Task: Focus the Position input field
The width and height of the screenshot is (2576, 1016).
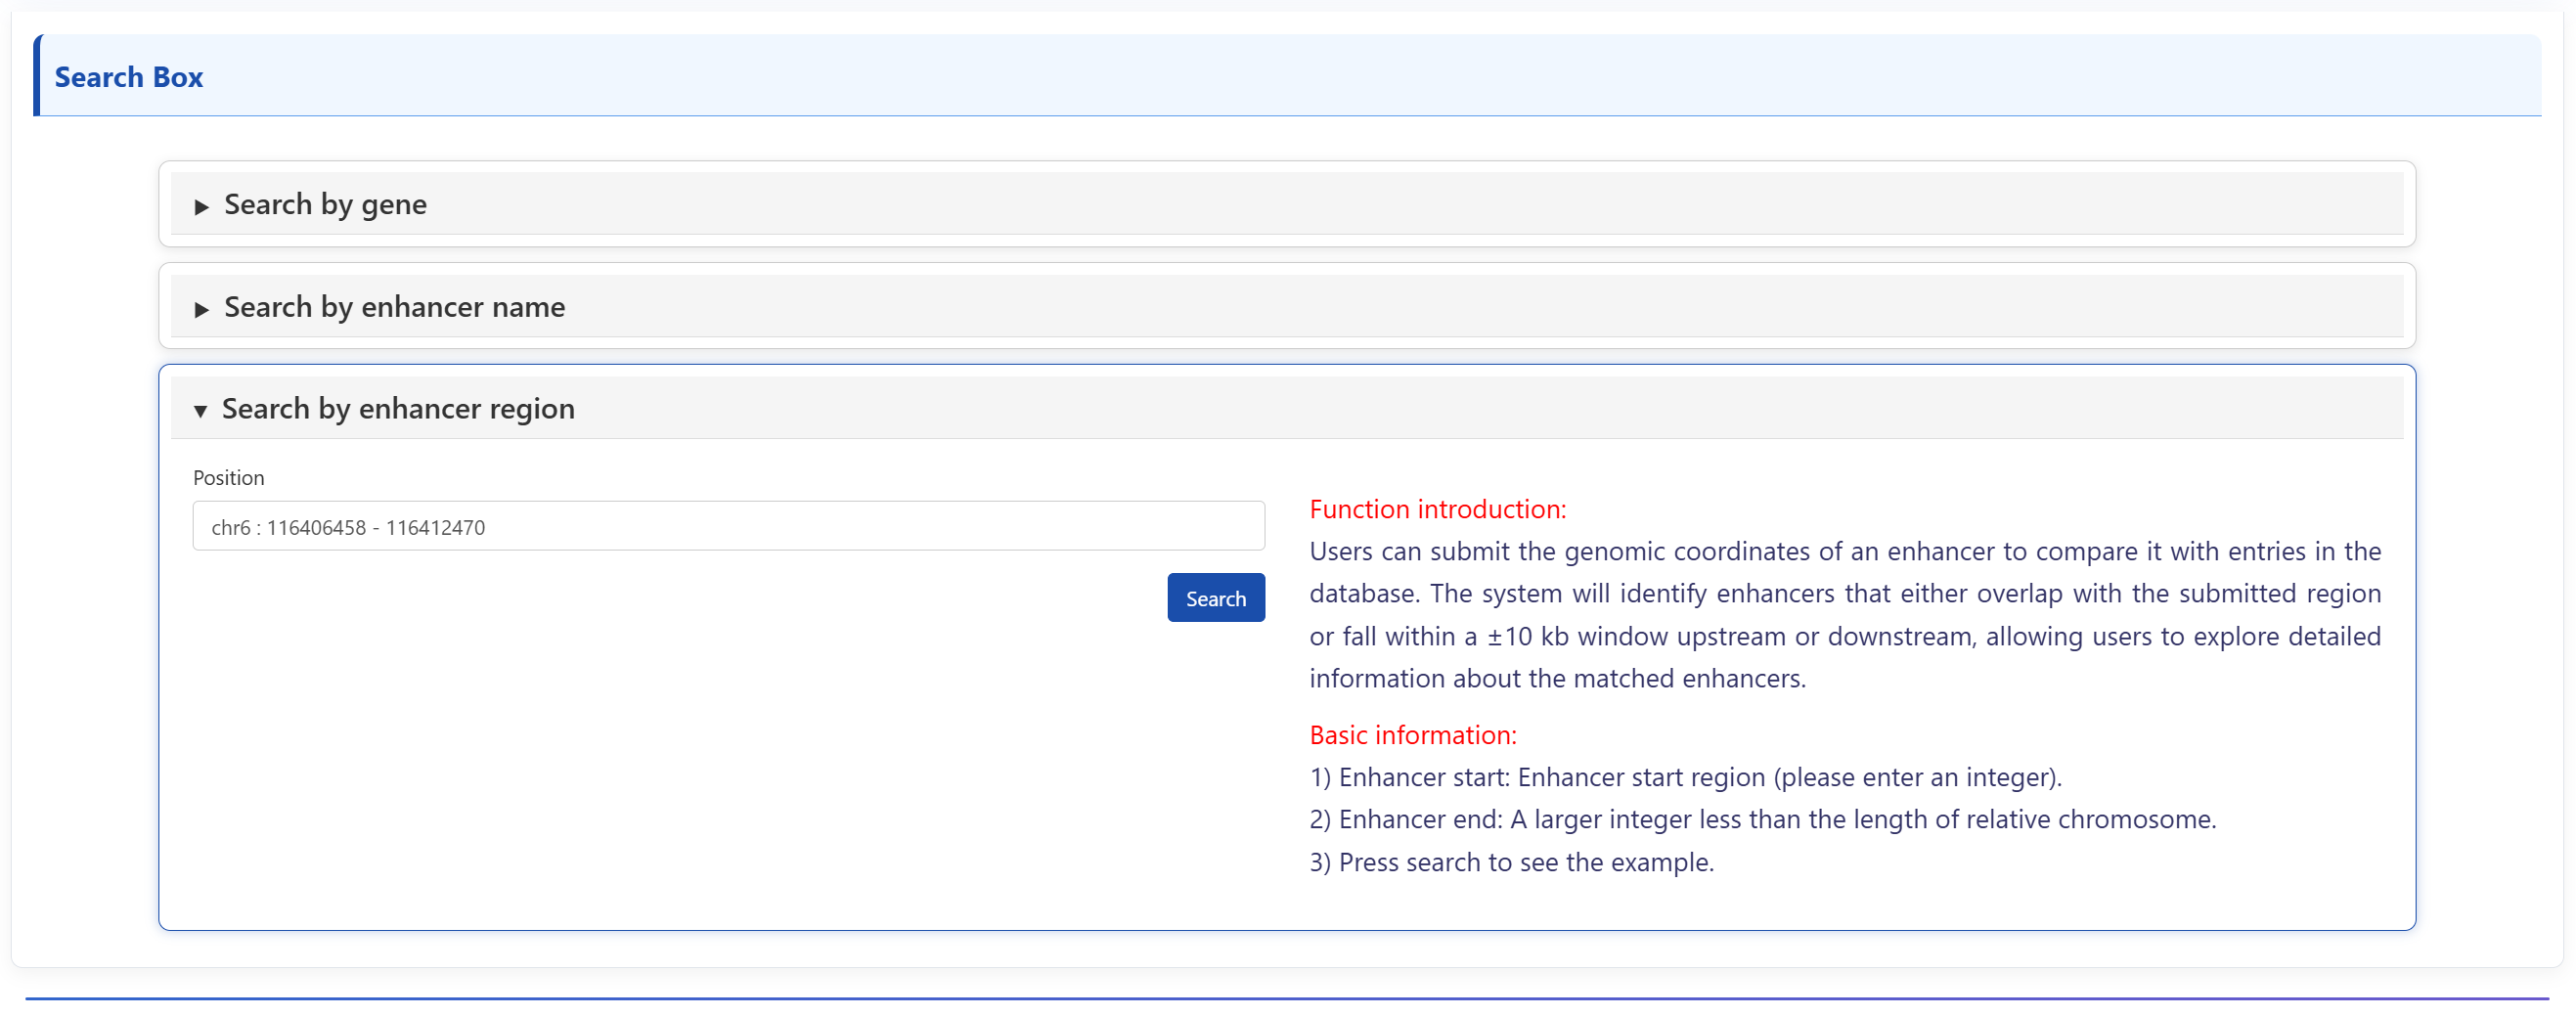Action: pyautogui.click(x=728, y=526)
